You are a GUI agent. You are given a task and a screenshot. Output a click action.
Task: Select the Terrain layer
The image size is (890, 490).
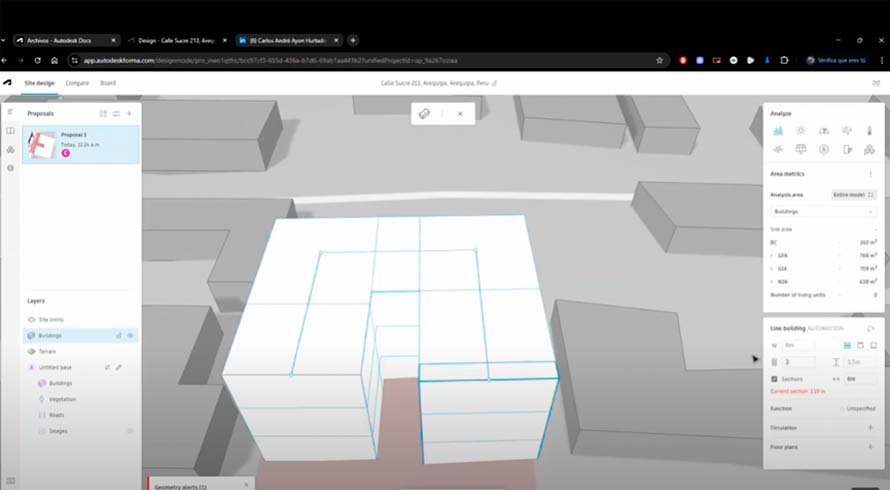(48, 351)
